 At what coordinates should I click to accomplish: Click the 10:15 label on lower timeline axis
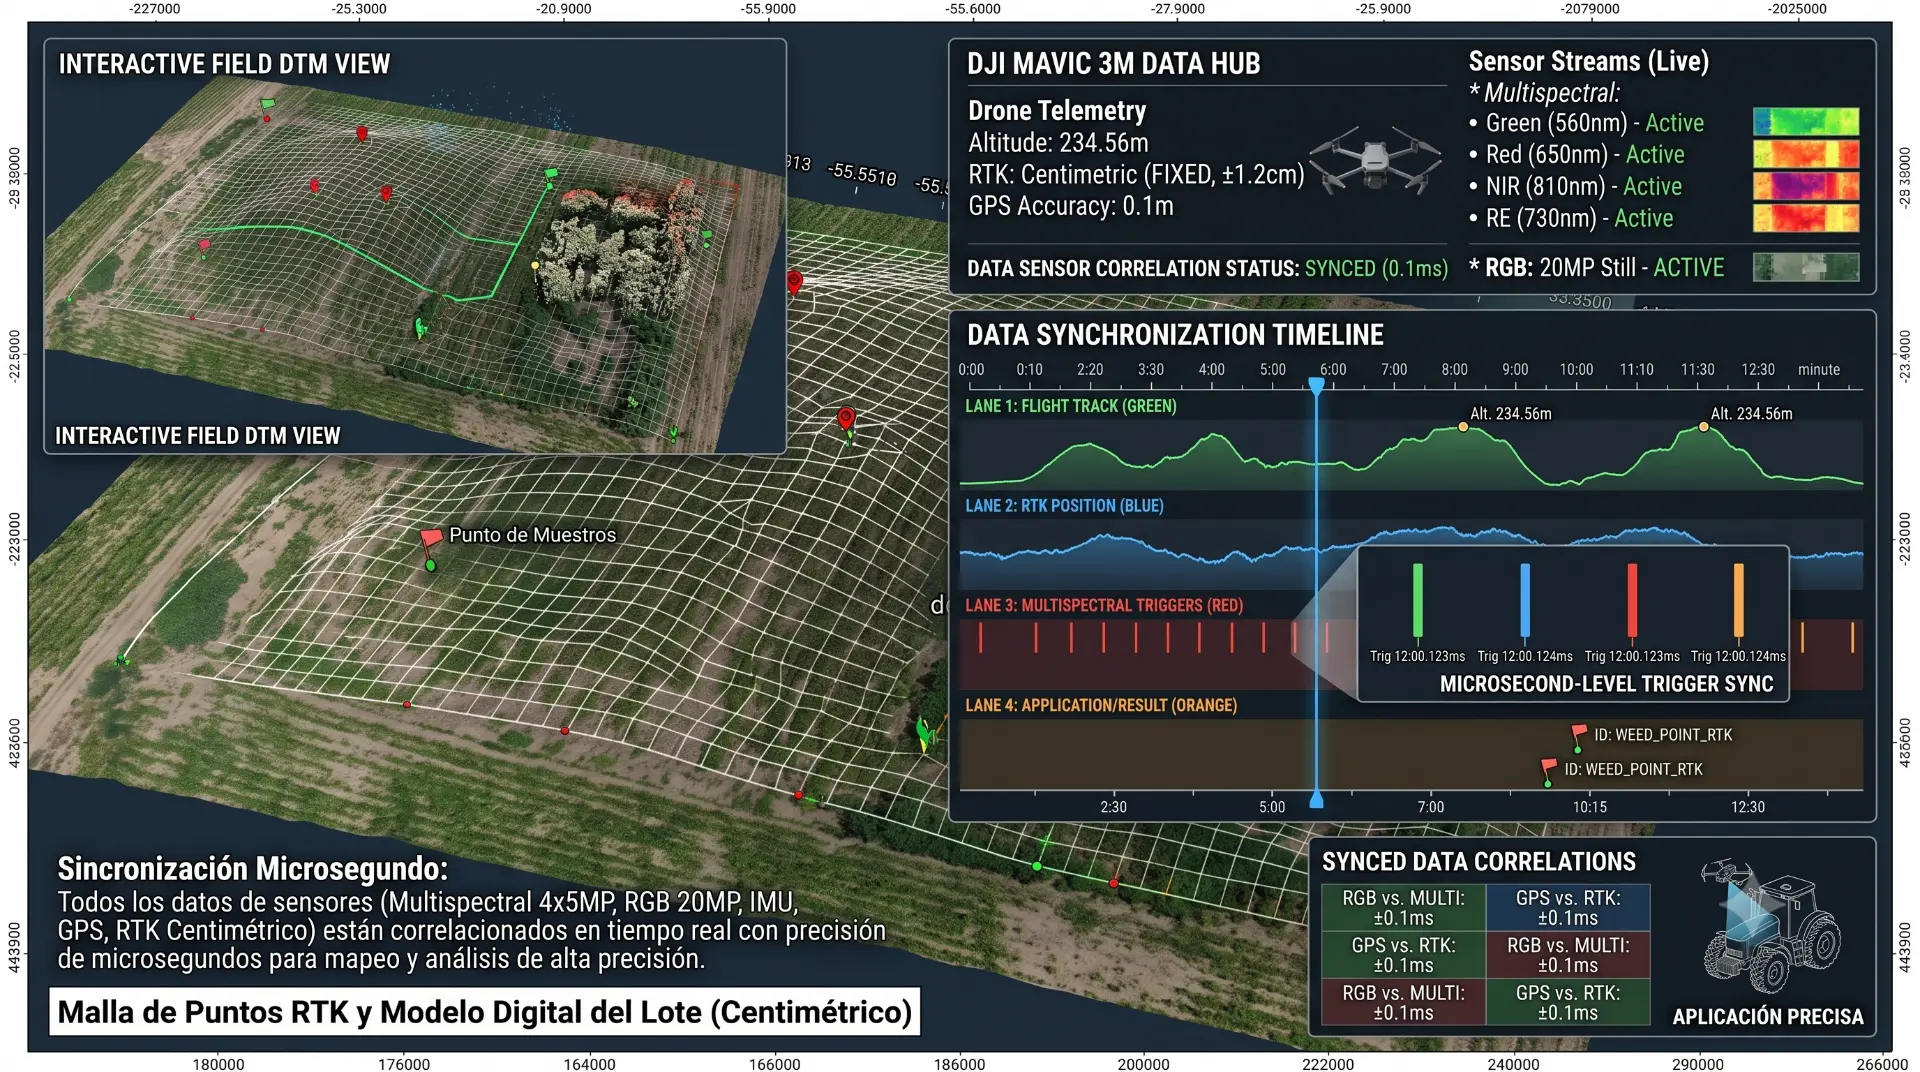[x=1590, y=807]
